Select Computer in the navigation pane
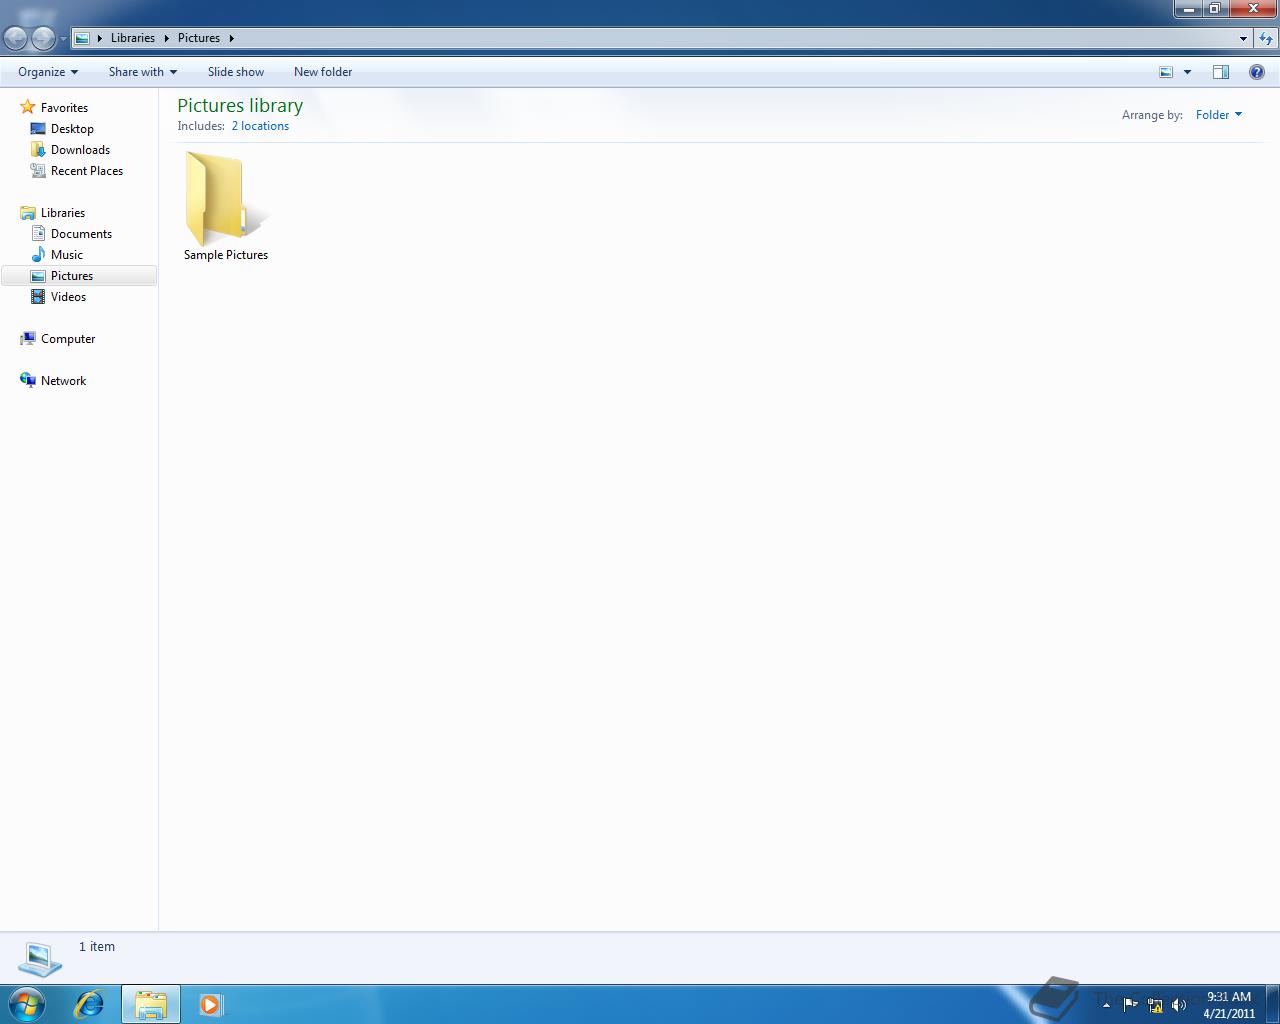The height and width of the screenshot is (1024, 1280). 68,339
